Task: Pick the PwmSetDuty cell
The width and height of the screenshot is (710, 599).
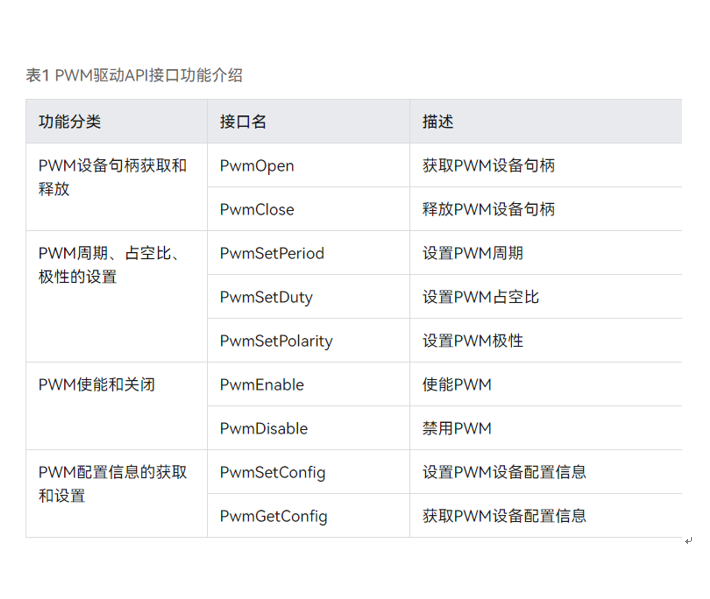Action: tap(266, 297)
